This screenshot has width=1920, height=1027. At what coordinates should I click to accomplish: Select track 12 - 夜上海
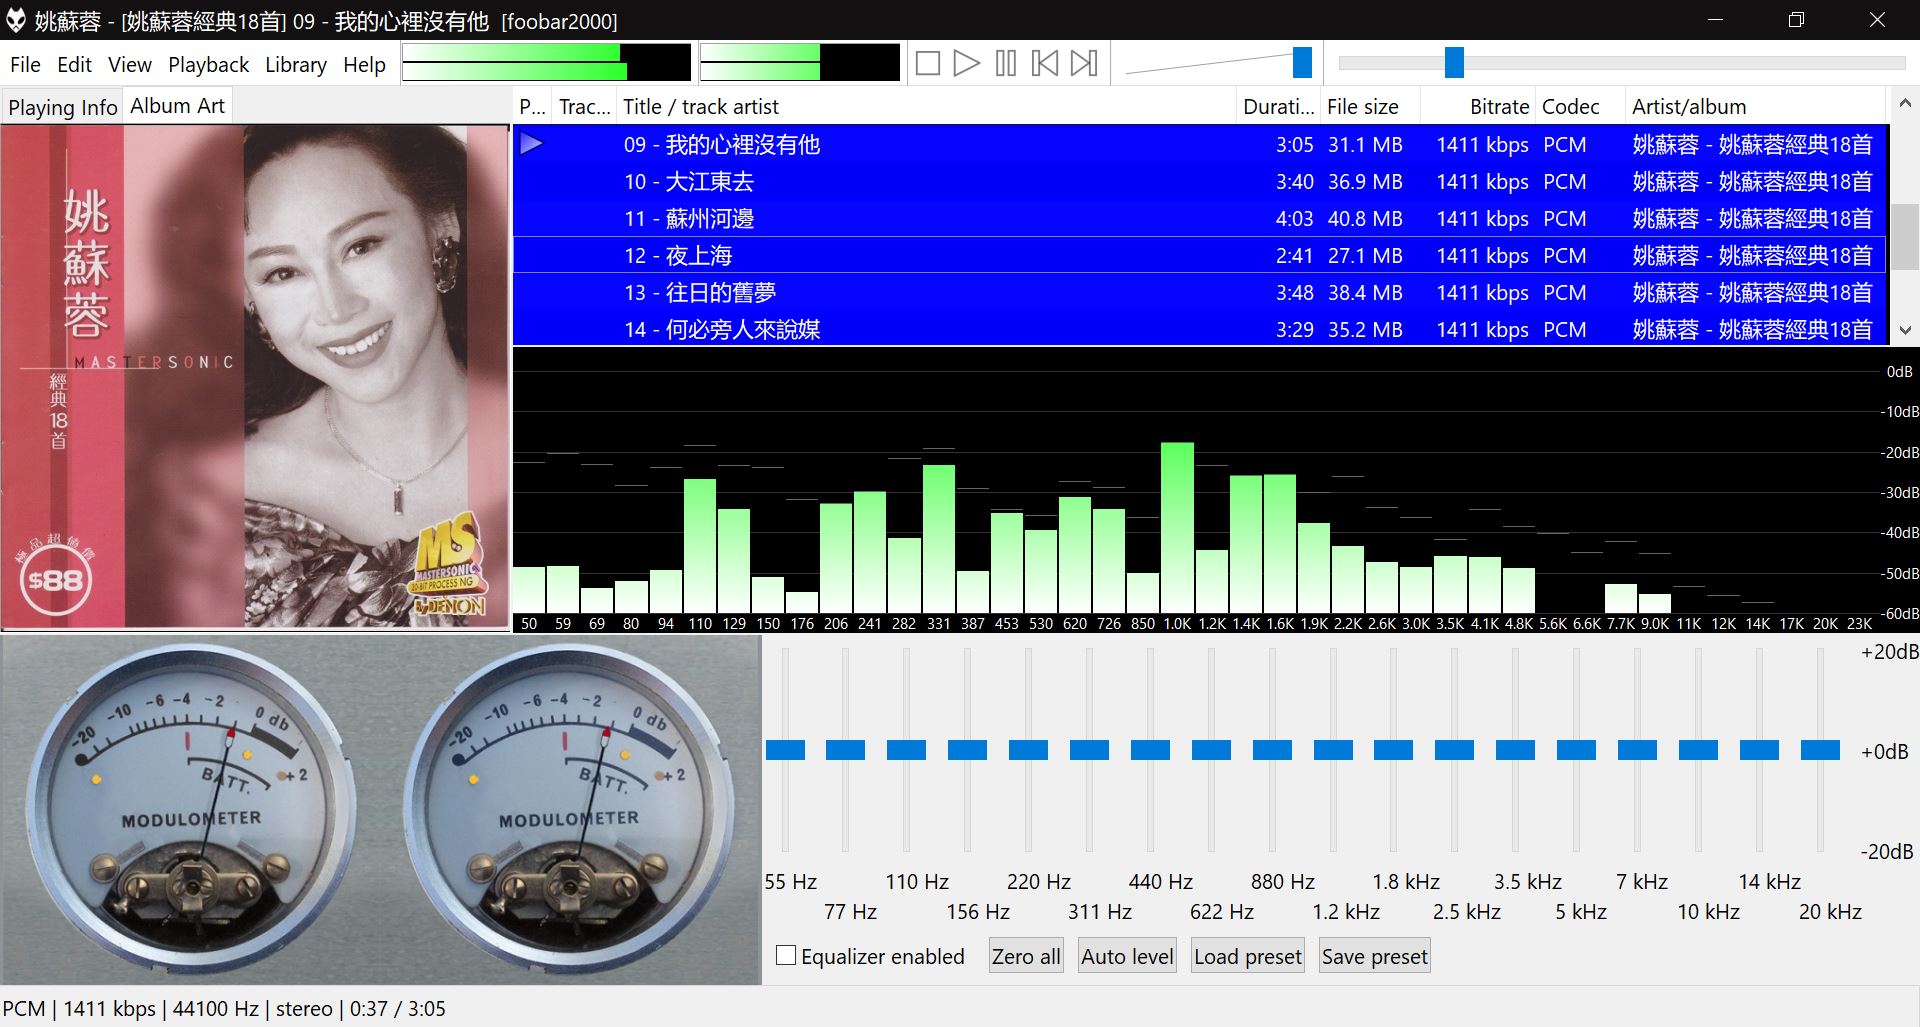(1200, 255)
